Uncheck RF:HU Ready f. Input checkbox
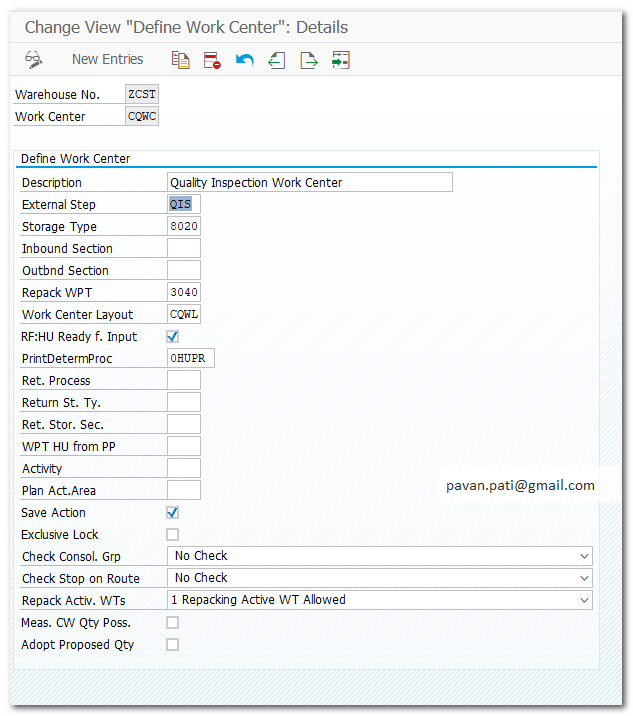The width and height of the screenshot is (633, 716). (x=173, y=337)
